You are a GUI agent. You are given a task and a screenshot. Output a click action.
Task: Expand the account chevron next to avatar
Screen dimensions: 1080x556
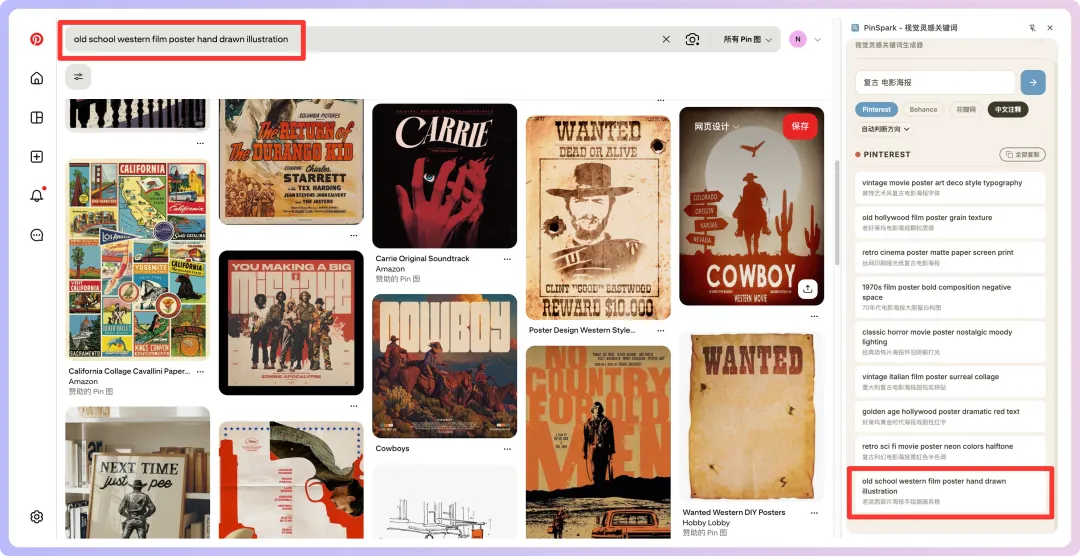coord(817,39)
